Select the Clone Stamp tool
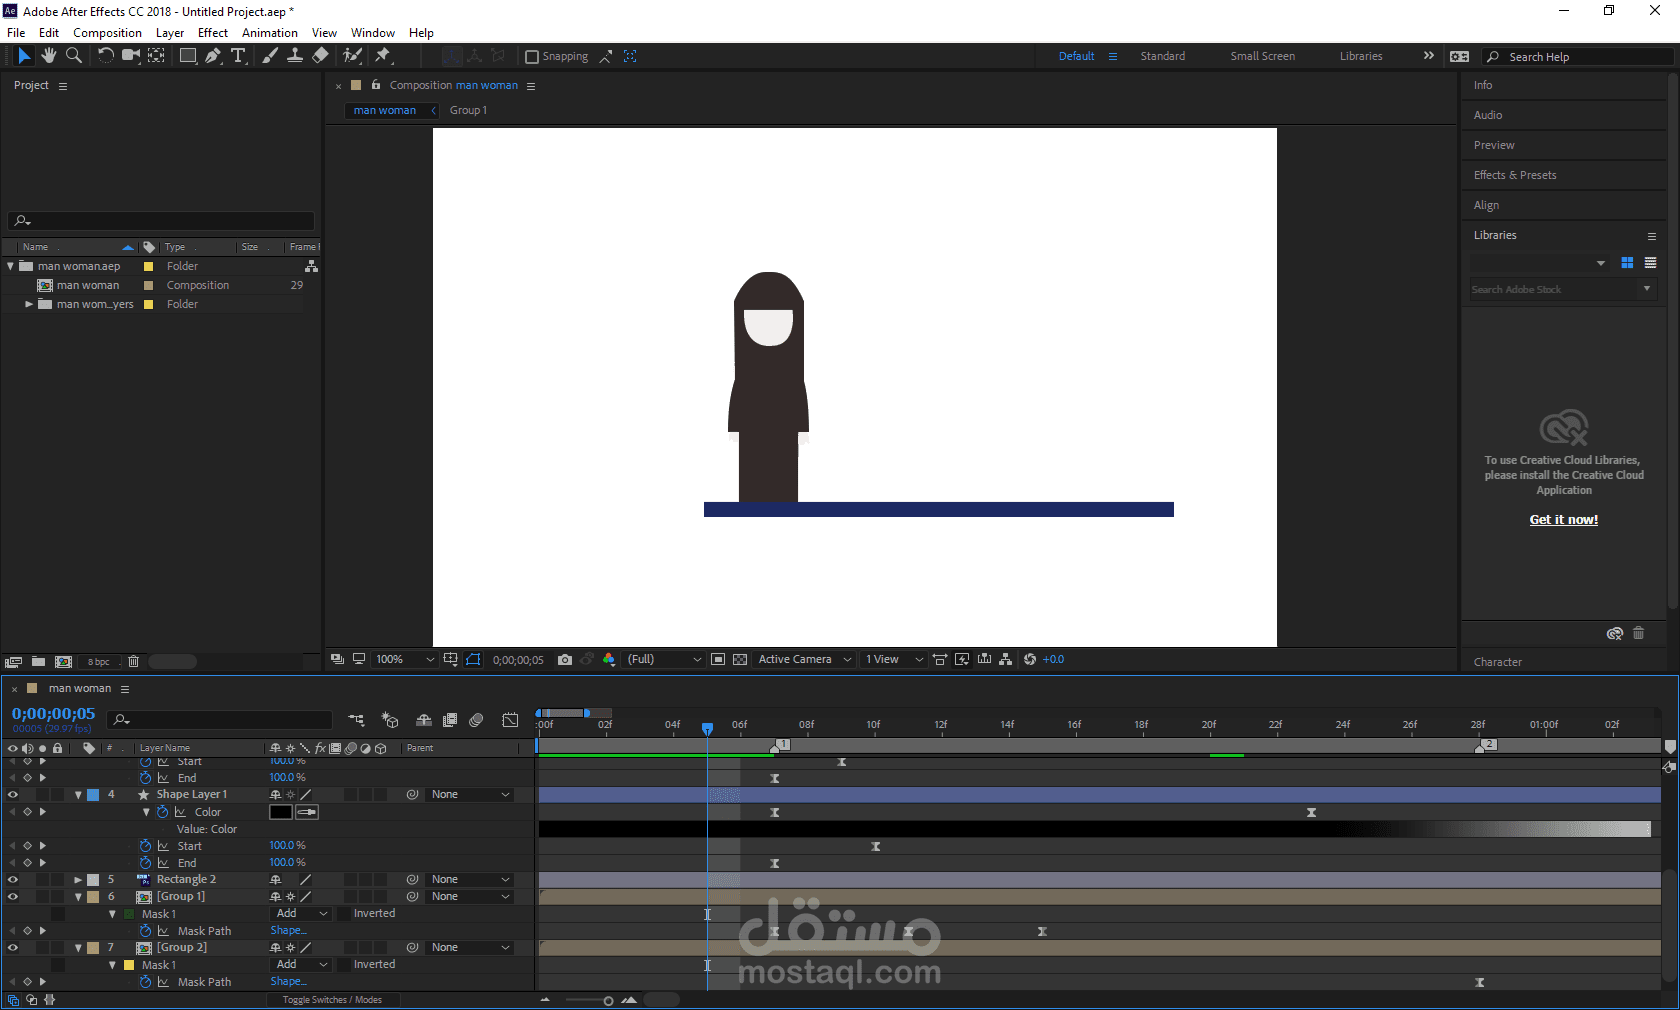The width and height of the screenshot is (1680, 1010). [295, 56]
